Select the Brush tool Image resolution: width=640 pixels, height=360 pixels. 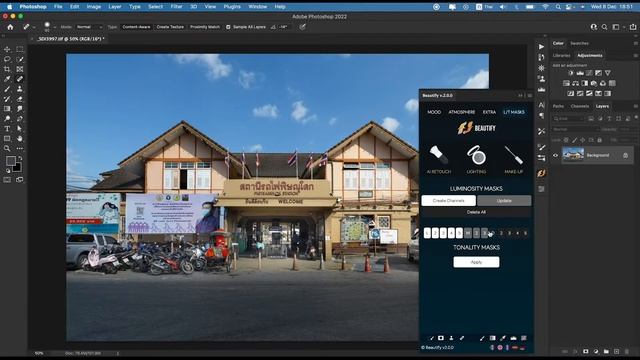(7, 89)
